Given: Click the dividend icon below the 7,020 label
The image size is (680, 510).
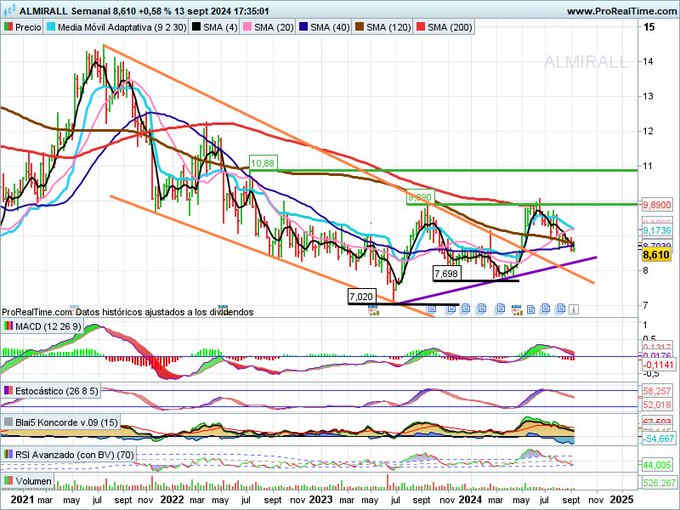Looking at the screenshot, I should 373,310.
